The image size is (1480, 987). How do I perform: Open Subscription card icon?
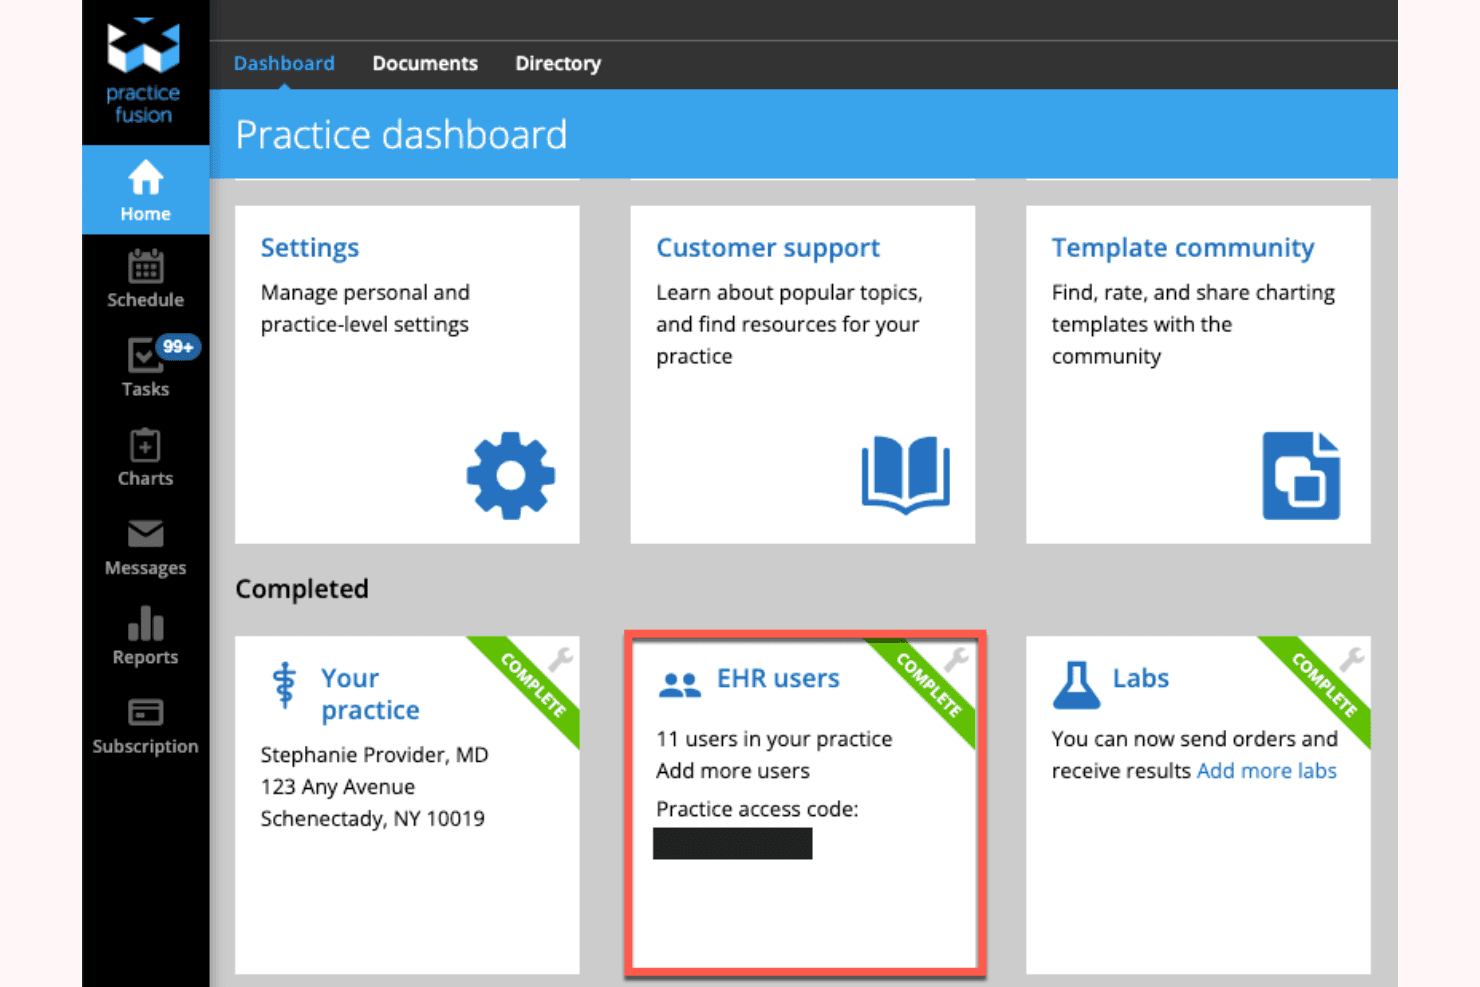coord(145,712)
